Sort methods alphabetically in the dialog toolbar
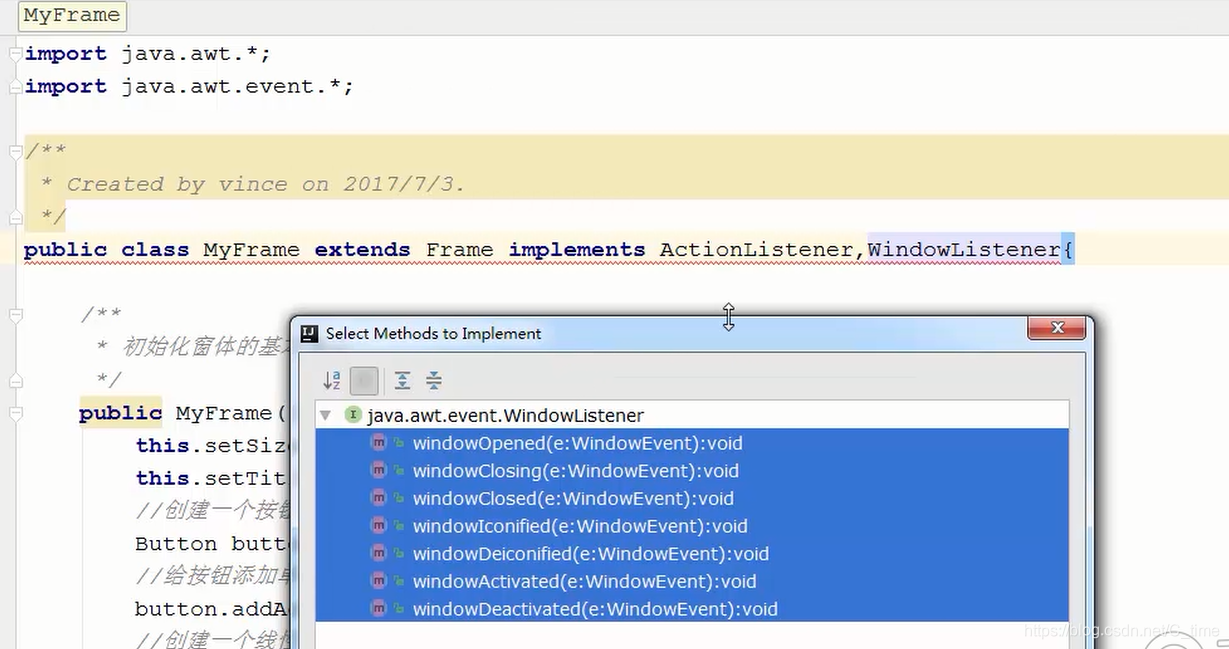 pyautogui.click(x=332, y=380)
